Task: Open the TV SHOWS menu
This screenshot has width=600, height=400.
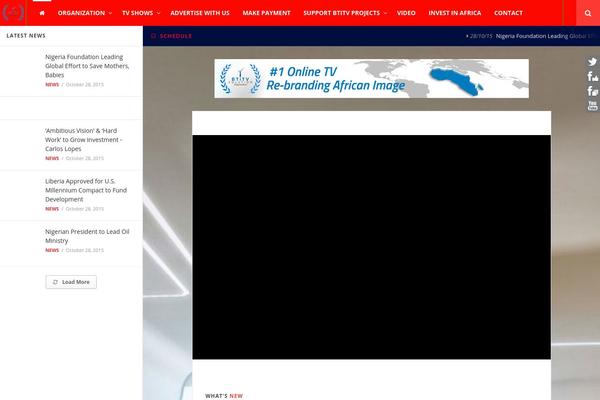Action: click(x=137, y=13)
